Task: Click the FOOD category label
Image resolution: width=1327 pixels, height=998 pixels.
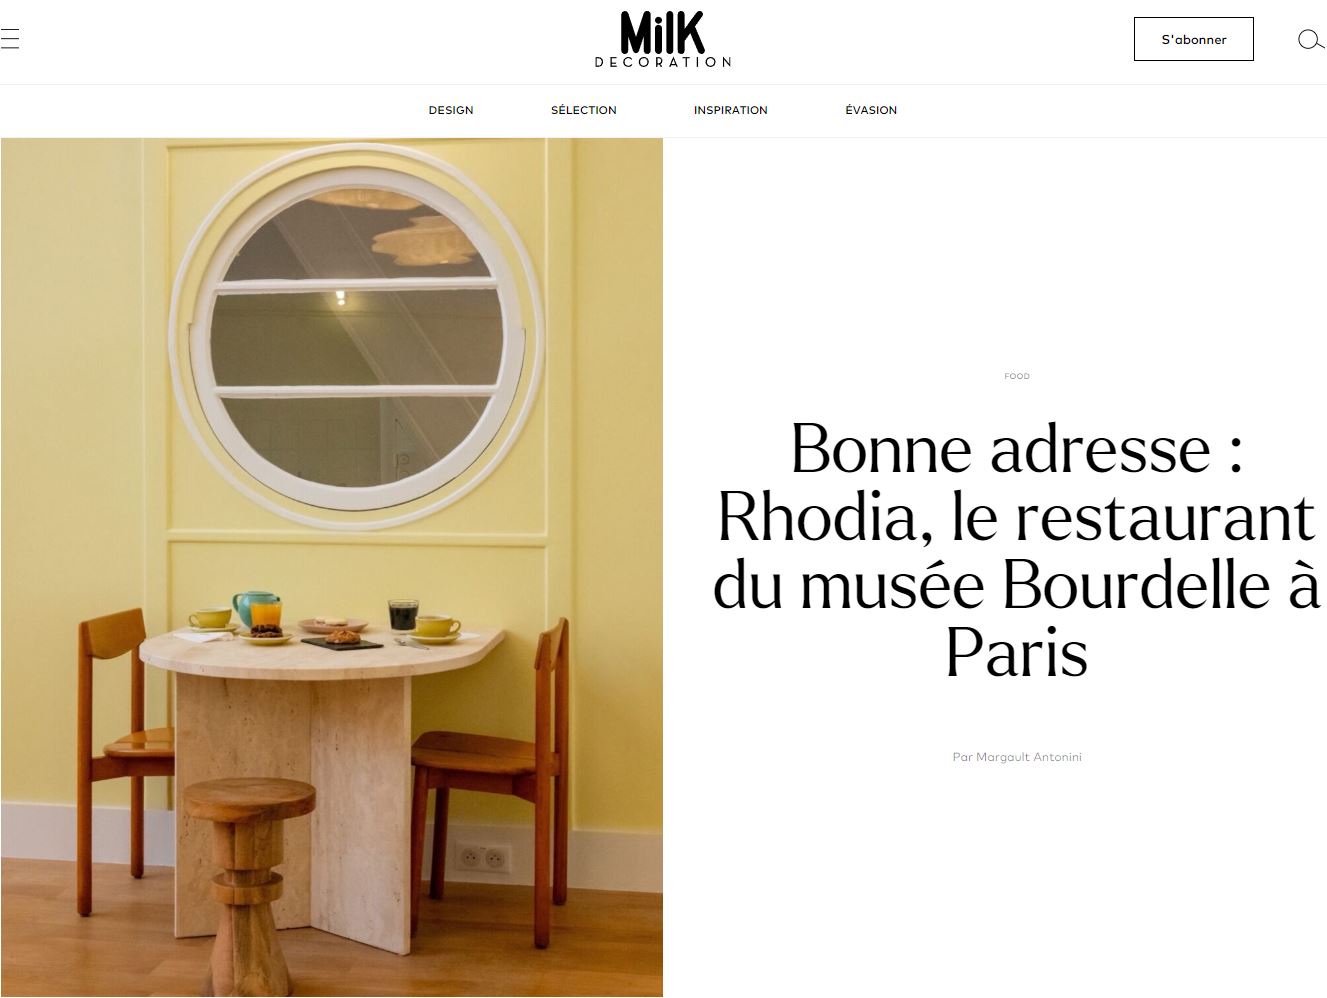Action: click(1017, 376)
